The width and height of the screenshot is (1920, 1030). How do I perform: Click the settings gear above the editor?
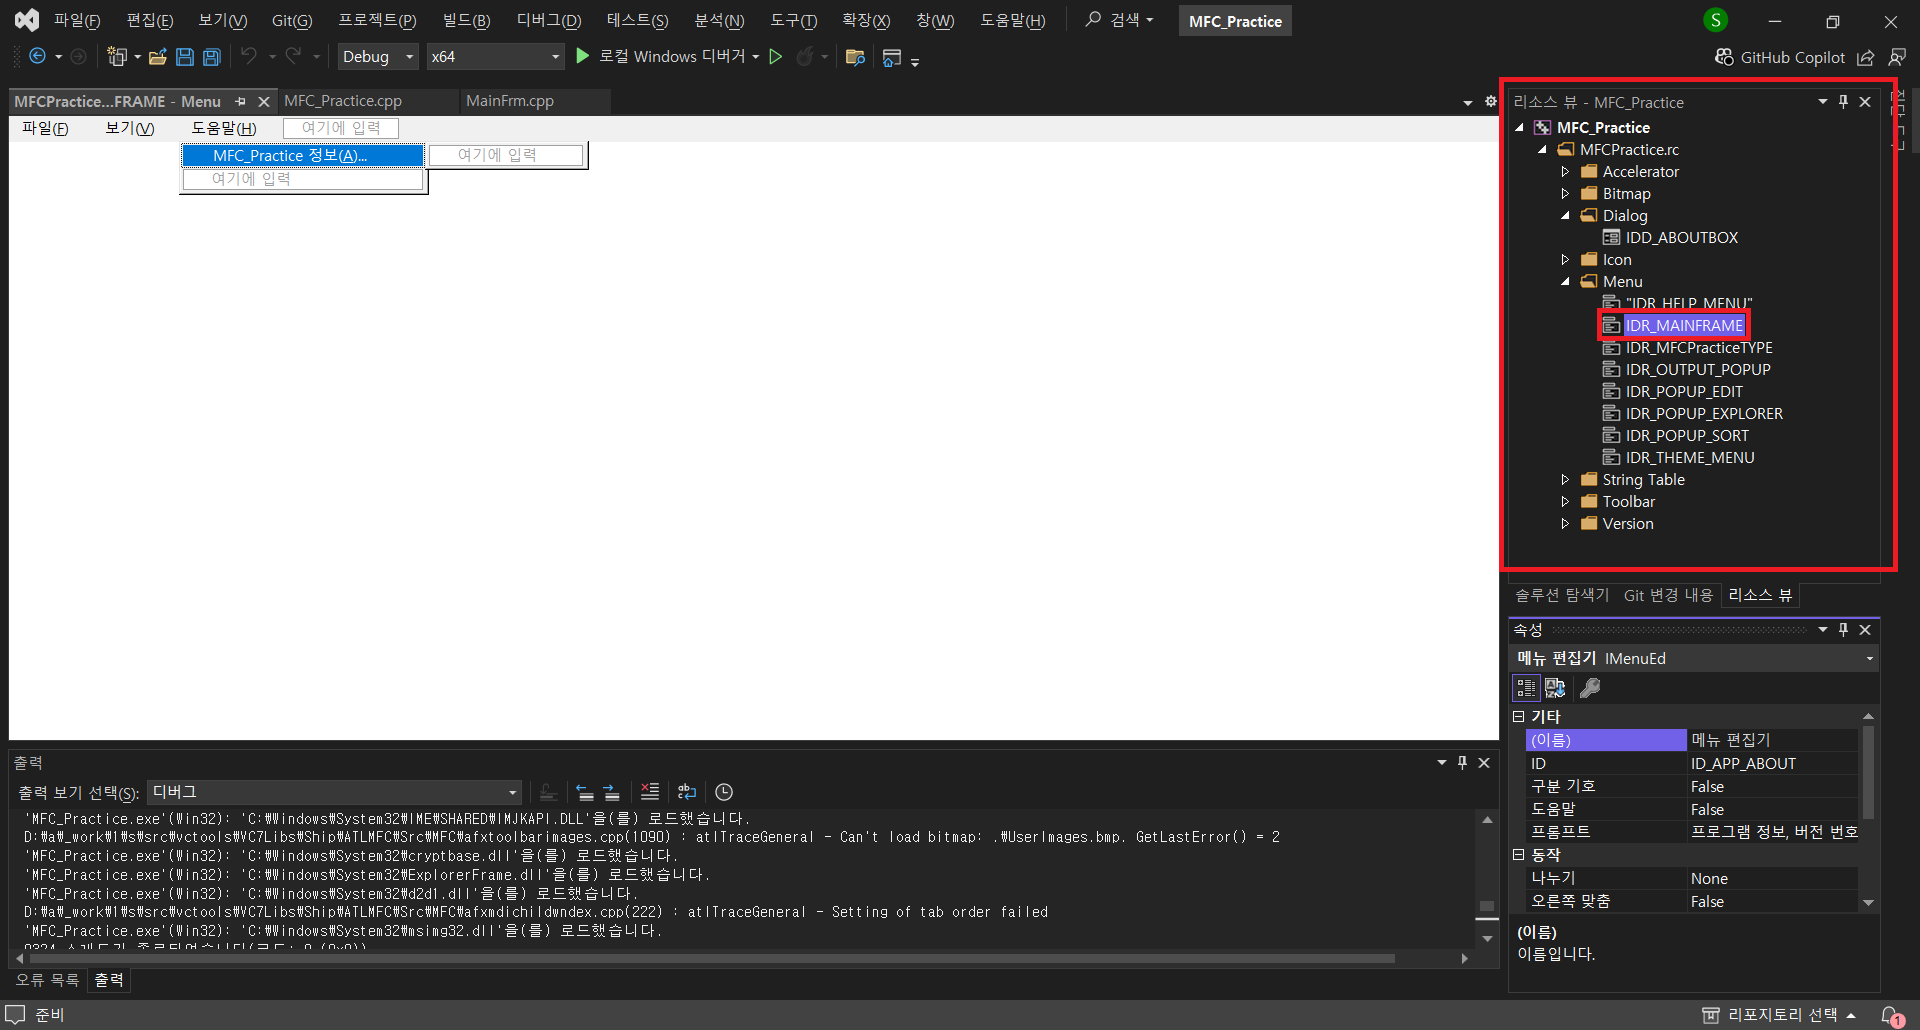pyautogui.click(x=1491, y=102)
